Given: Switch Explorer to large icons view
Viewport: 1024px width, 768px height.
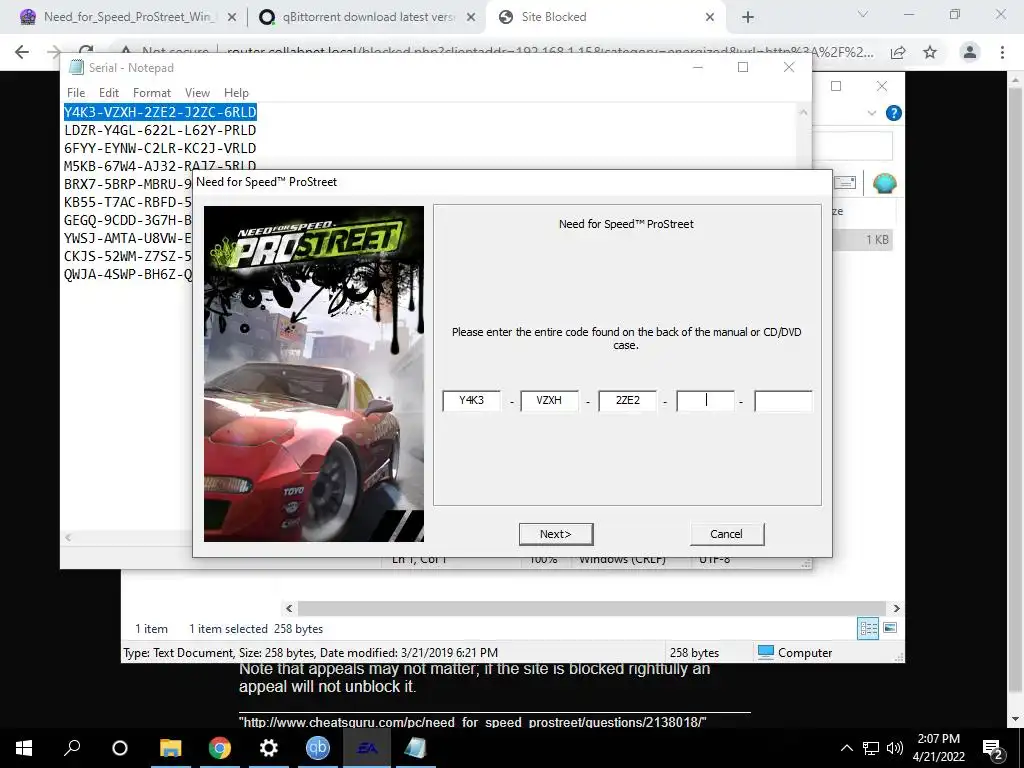Looking at the screenshot, I should pyautogui.click(x=889, y=628).
